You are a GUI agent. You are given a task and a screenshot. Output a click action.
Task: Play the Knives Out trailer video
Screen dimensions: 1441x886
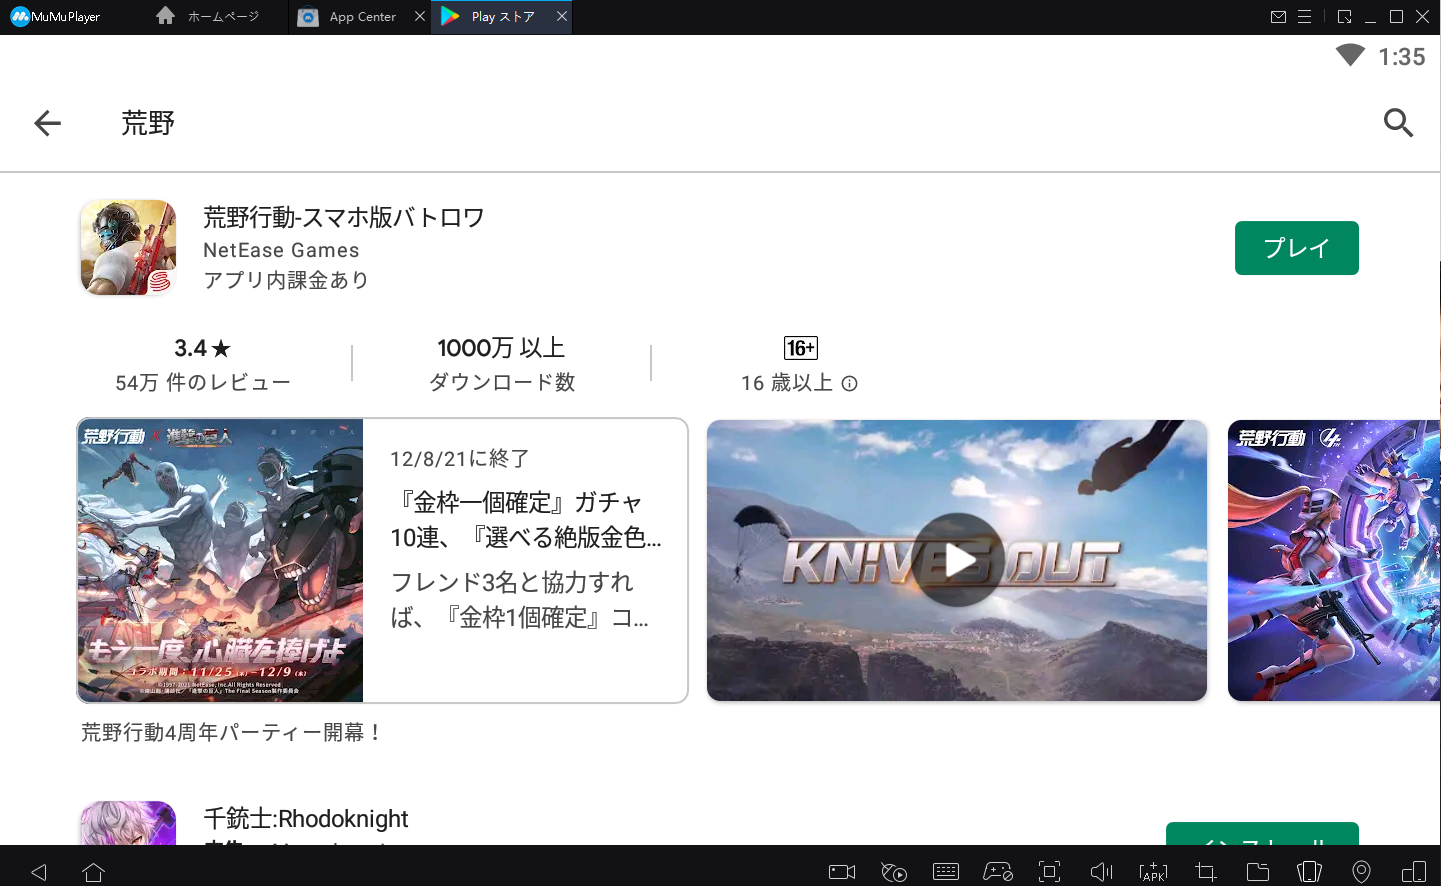click(x=957, y=560)
